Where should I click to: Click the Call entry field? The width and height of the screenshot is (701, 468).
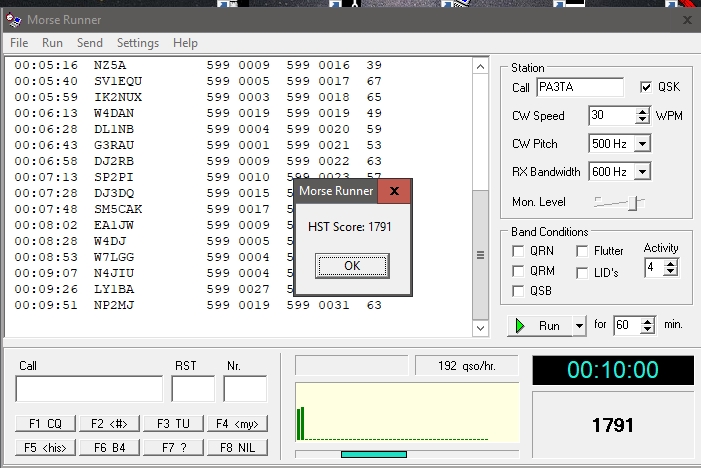tap(89, 389)
